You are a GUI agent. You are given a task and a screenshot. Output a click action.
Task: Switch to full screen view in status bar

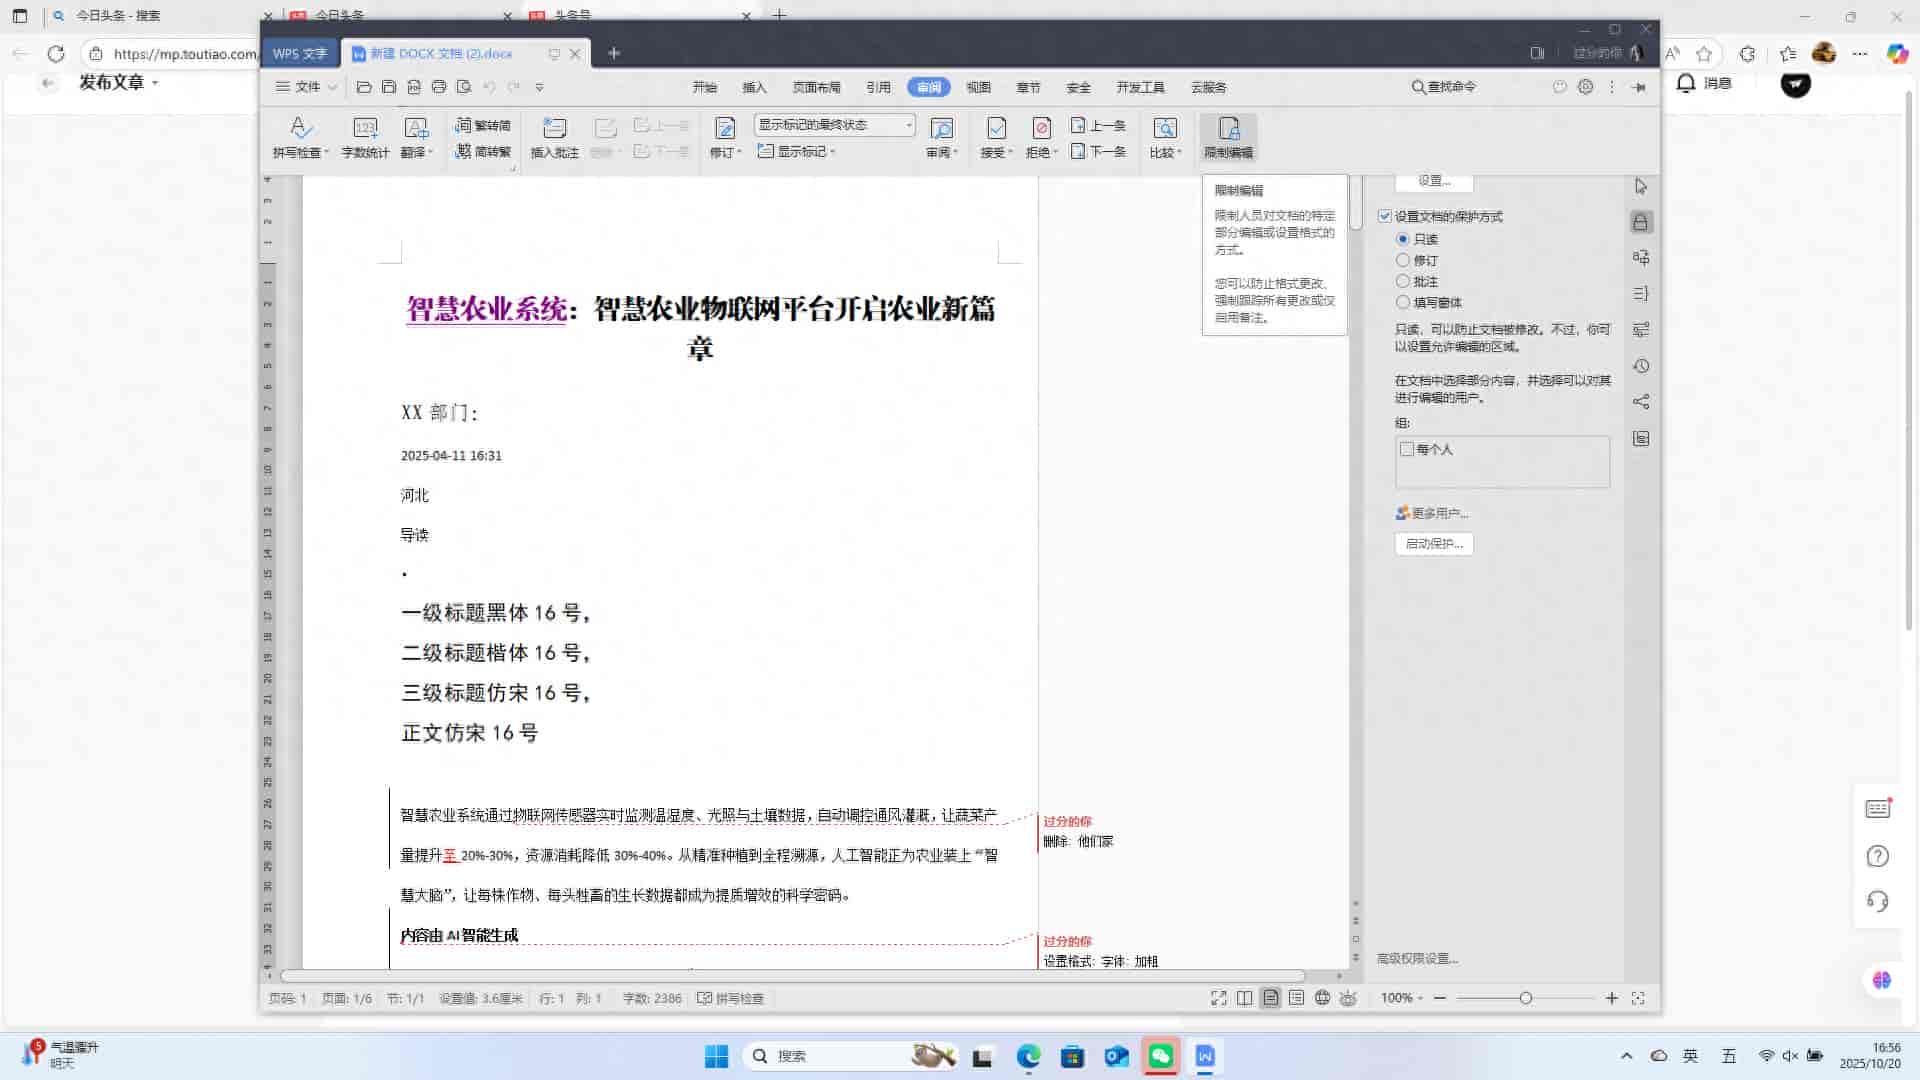click(1218, 998)
